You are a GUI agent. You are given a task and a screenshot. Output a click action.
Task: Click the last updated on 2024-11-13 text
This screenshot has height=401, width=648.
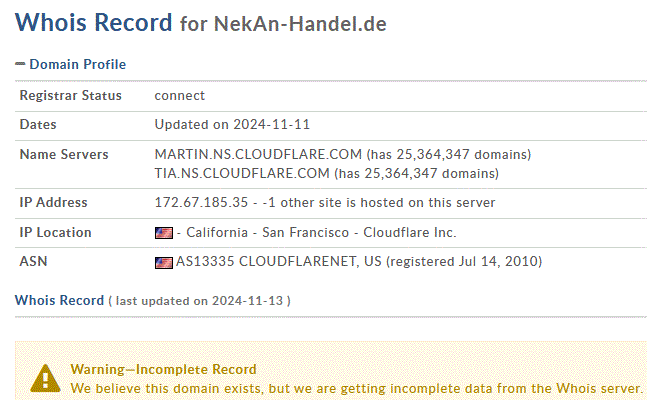click(x=199, y=301)
